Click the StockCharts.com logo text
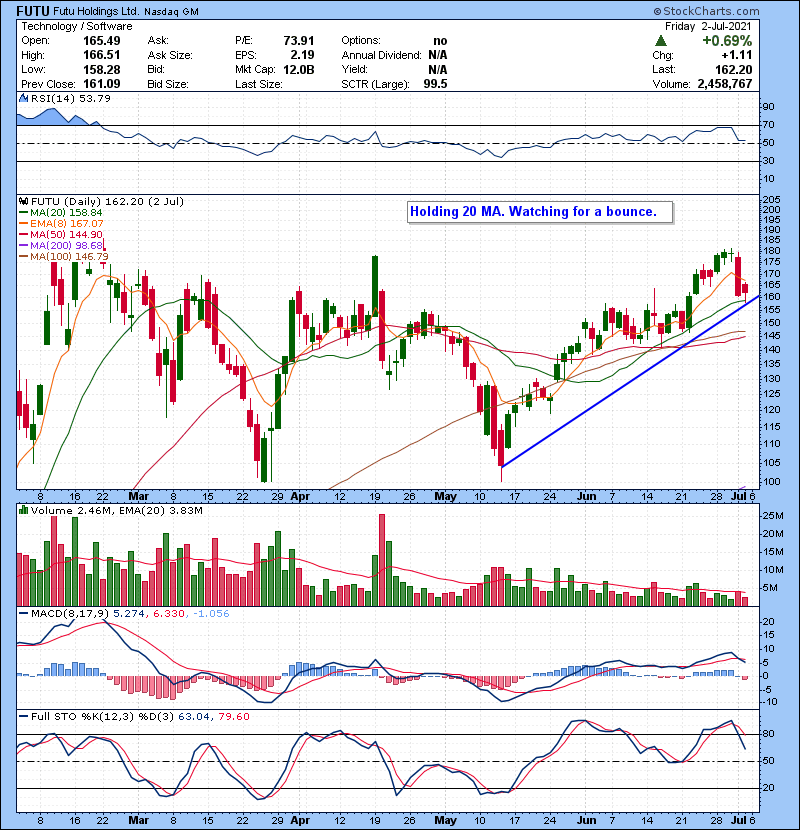This screenshot has height=830, width=800. tap(706, 11)
